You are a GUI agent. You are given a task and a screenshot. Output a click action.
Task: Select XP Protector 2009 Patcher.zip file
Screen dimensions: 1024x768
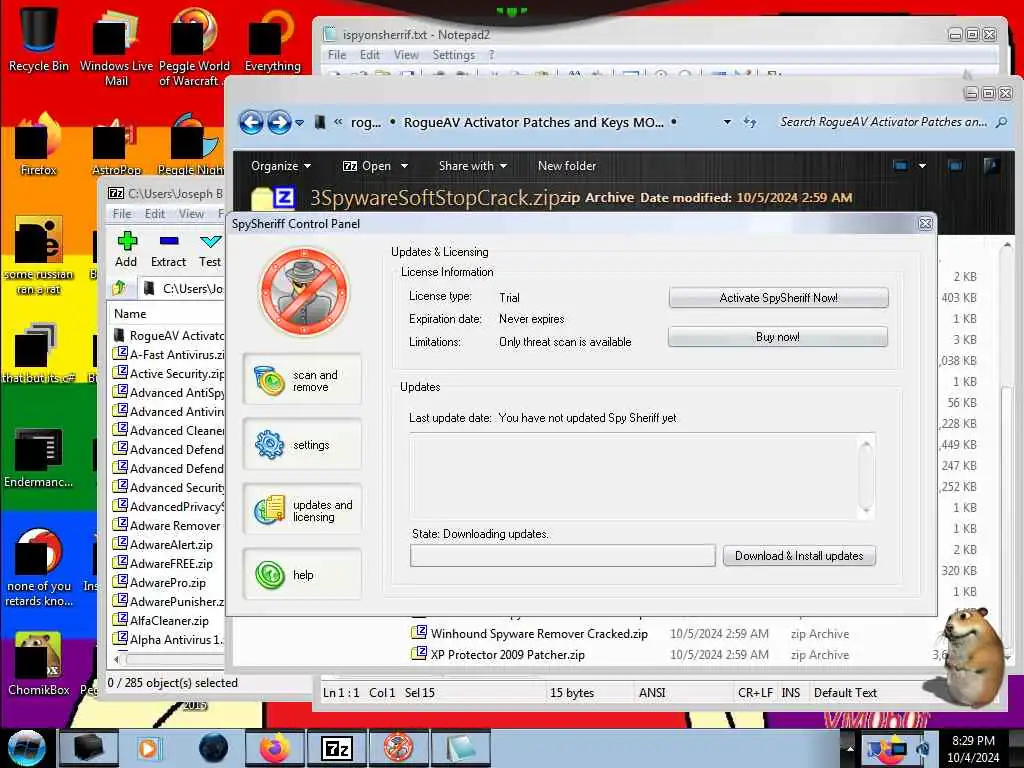point(498,654)
